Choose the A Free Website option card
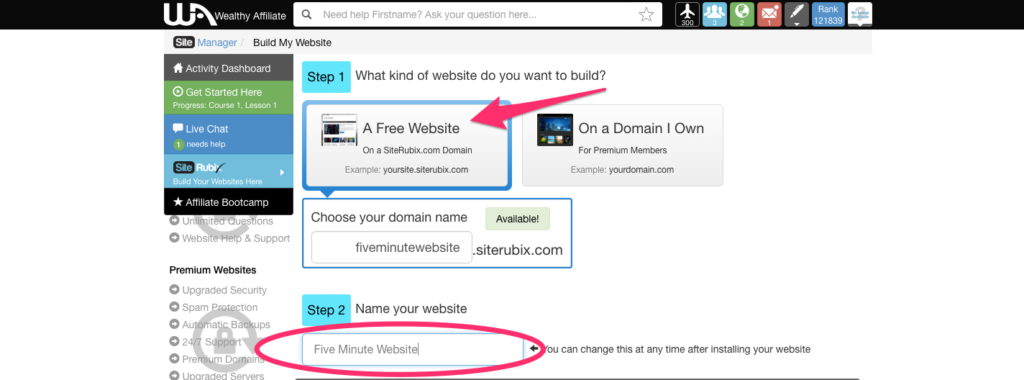This screenshot has width=1024, height=380. pyautogui.click(x=407, y=145)
